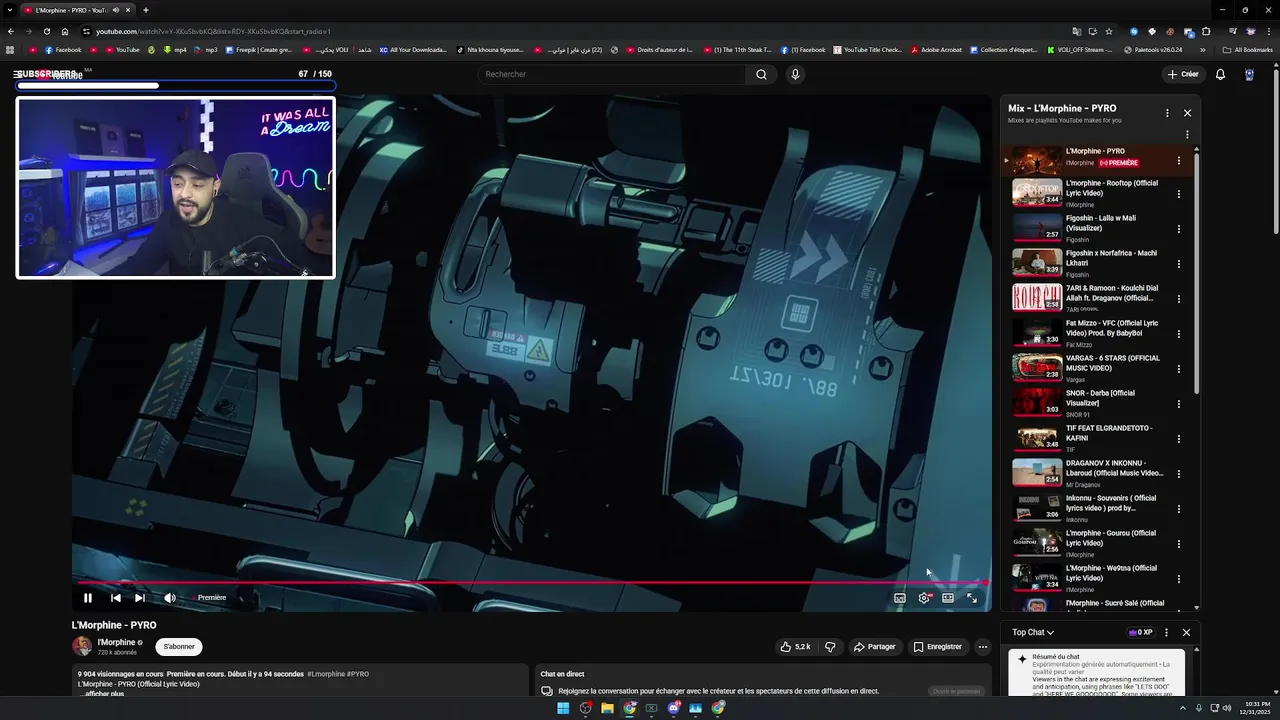Play L'morphine - Rooftop from the mix
Image resolution: width=1280 pixels, height=720 pixels.
coord(1097,193)
